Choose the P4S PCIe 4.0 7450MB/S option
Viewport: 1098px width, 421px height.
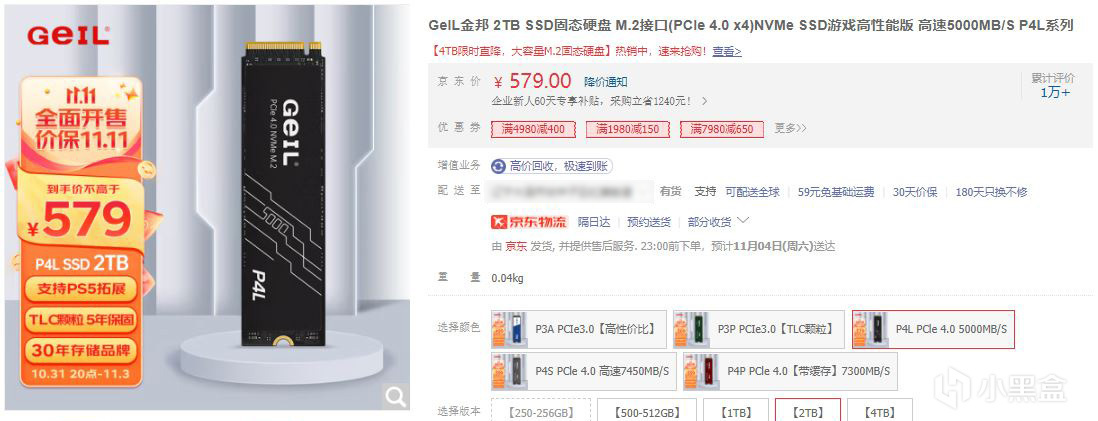point(584,371)
